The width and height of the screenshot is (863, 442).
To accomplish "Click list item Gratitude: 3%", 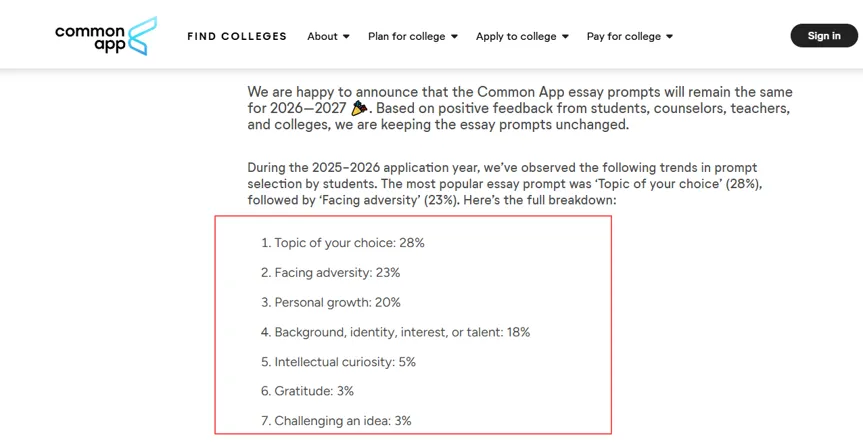I will [x=308, y=391].
